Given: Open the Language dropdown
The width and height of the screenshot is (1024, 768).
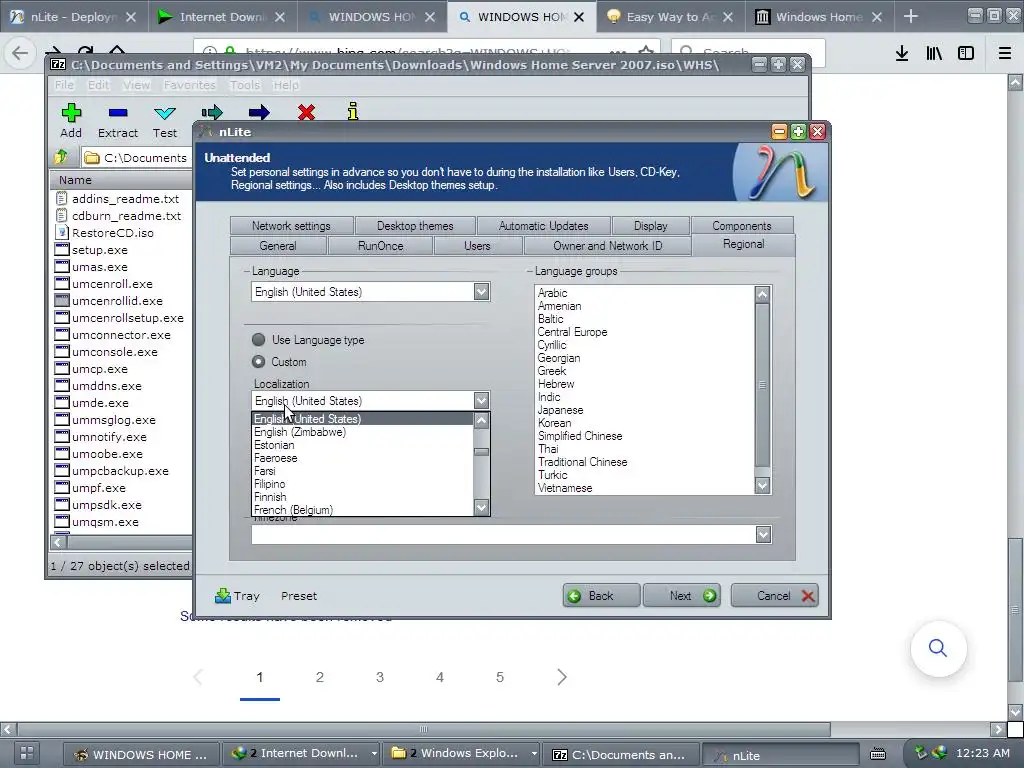Looking at the screenshot, I should click(x=481, y=292).
